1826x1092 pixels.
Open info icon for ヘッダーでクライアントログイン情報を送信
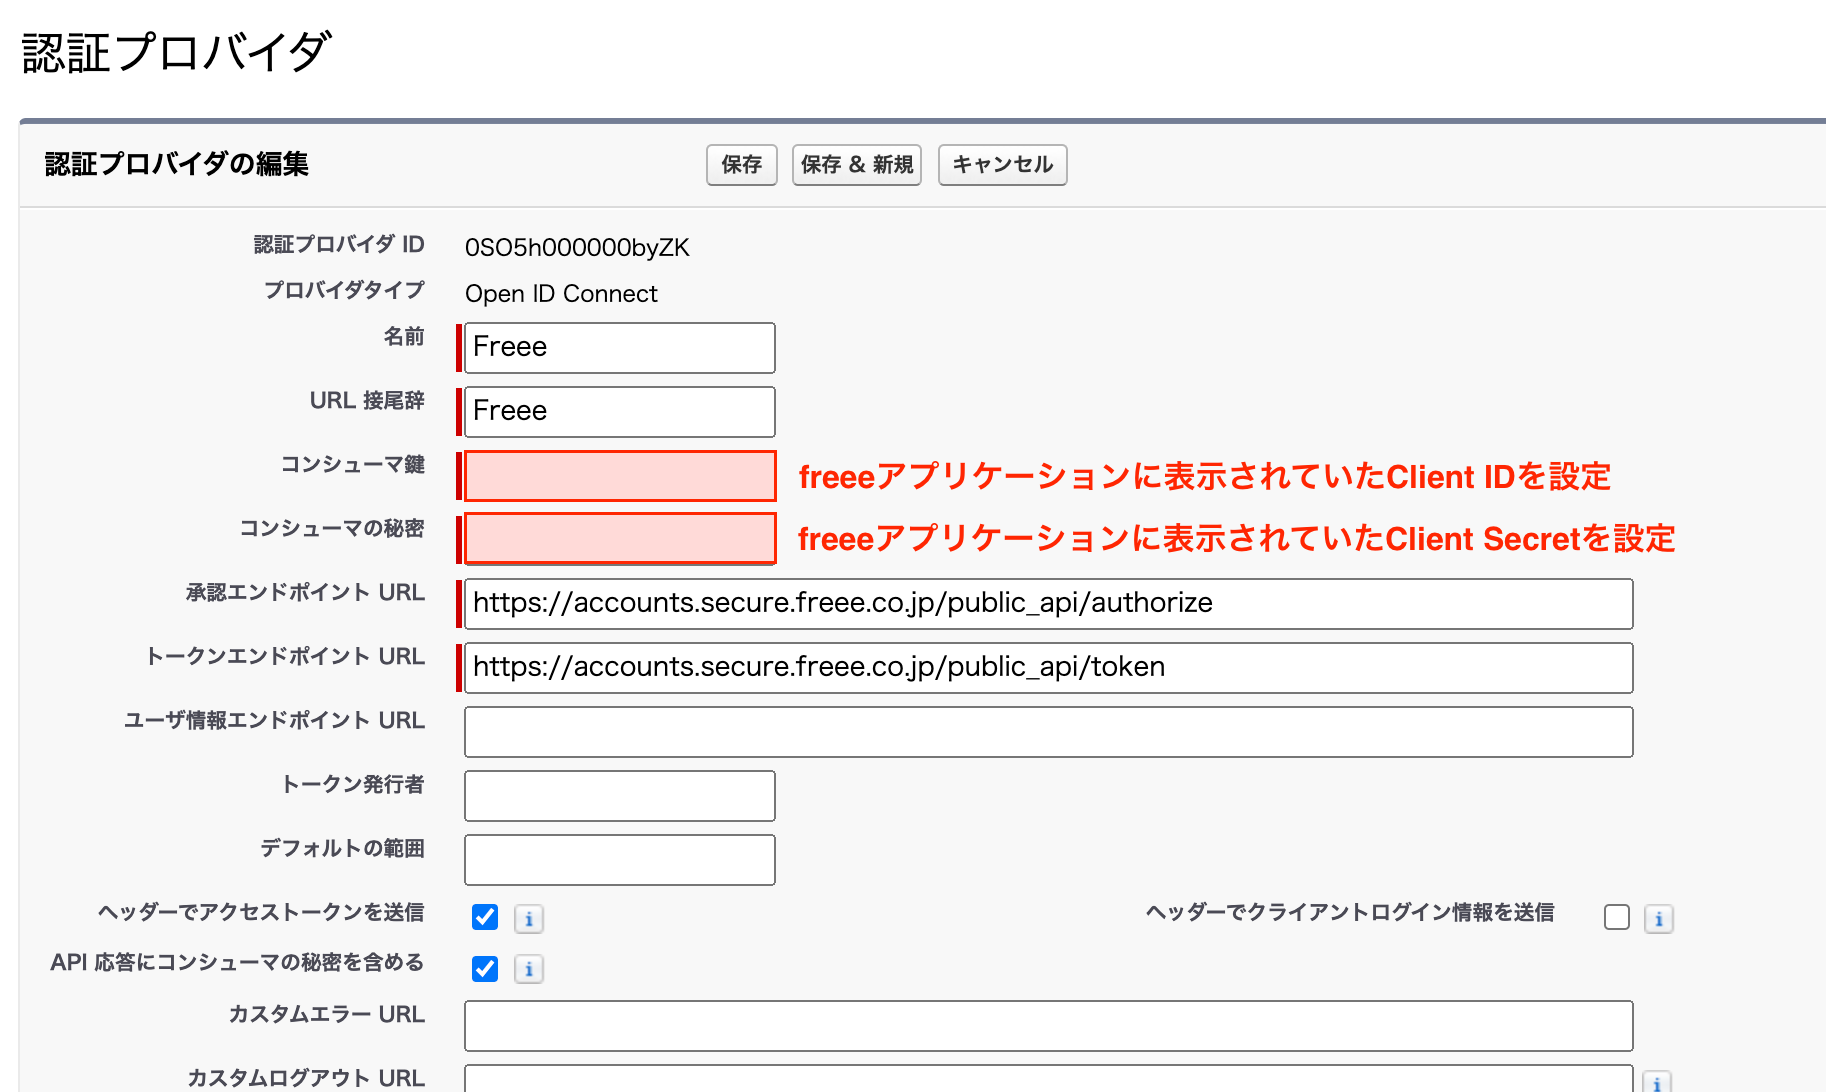click(1659, 919)
